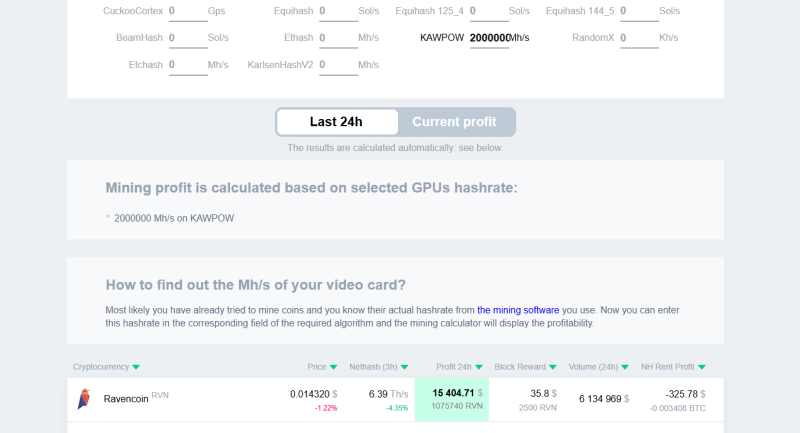Open the mining software link
The width and height of the screenshot is (800, 433).
pyautogui.click(x=525, y=310)
